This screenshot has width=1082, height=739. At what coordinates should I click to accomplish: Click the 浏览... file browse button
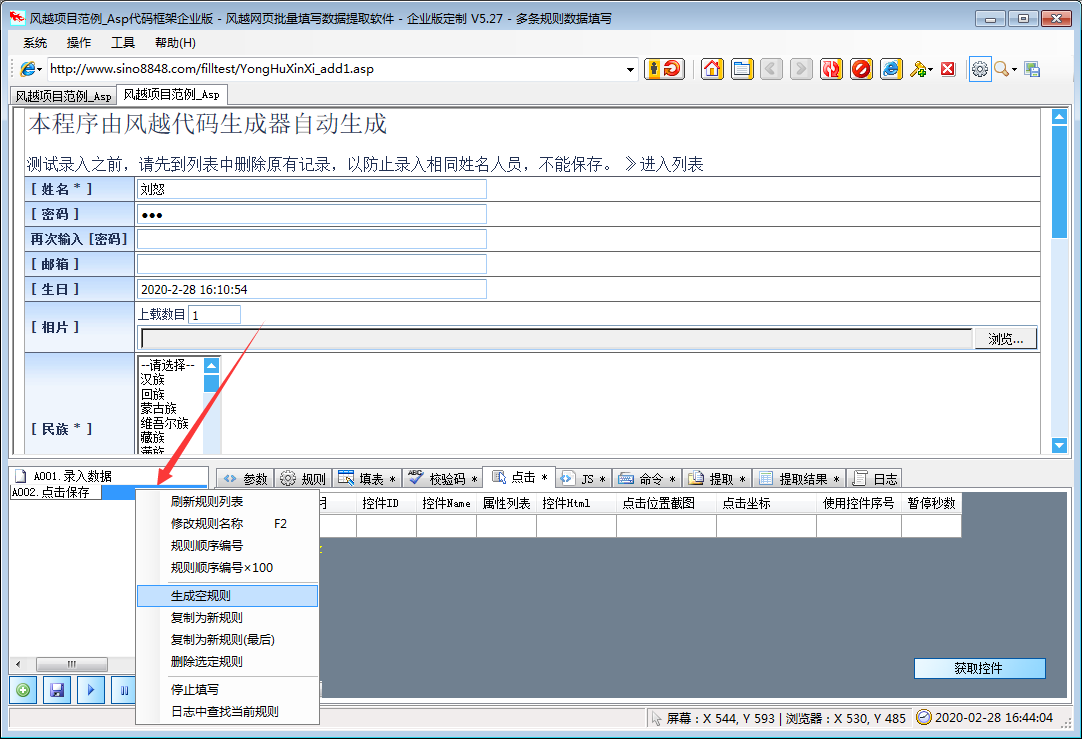tap(1005, 339)
